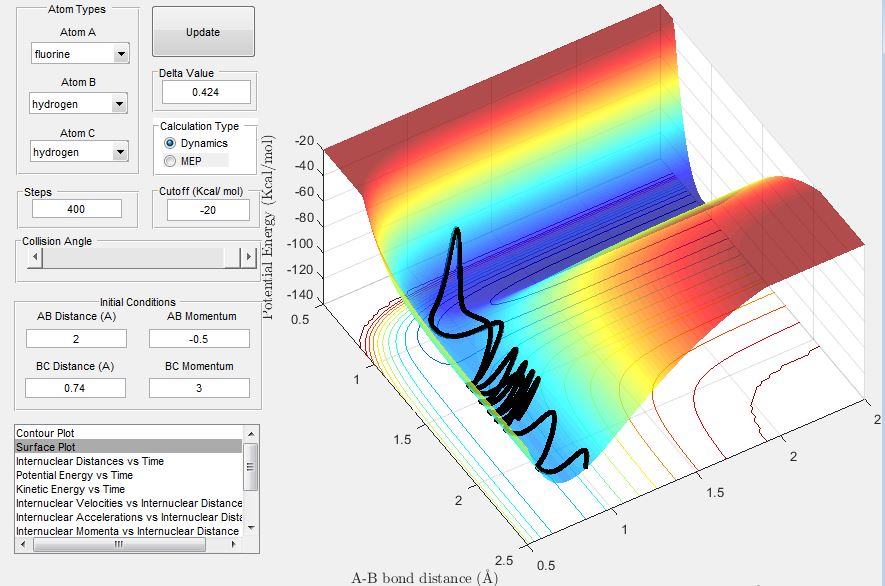Select the Dynamics calculation type

(x=195, y=143)
